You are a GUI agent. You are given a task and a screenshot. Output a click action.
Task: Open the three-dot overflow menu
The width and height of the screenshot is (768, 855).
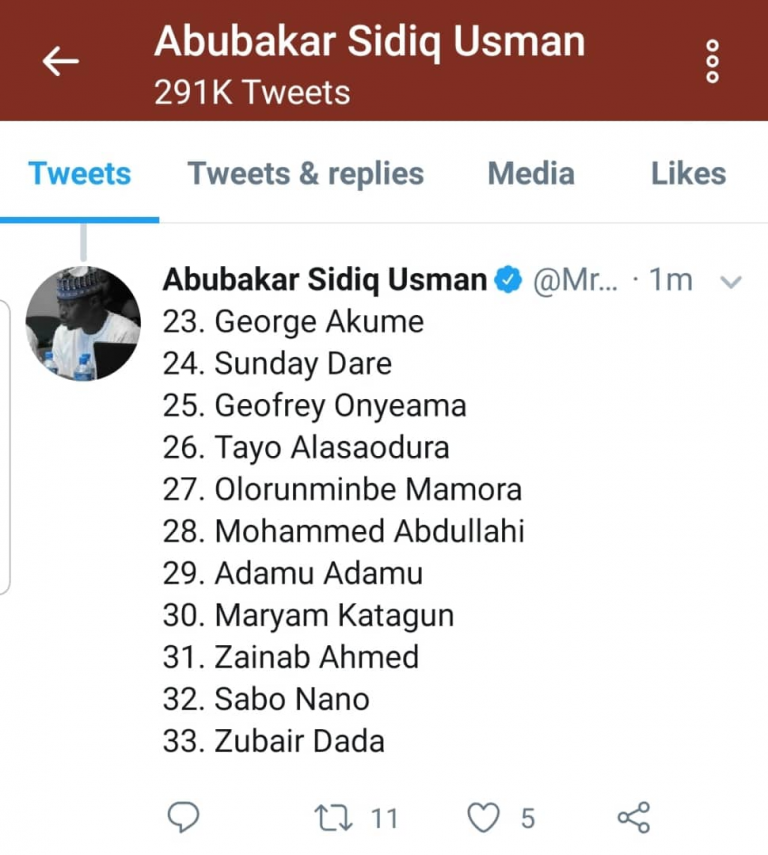(x=712, y=61)
